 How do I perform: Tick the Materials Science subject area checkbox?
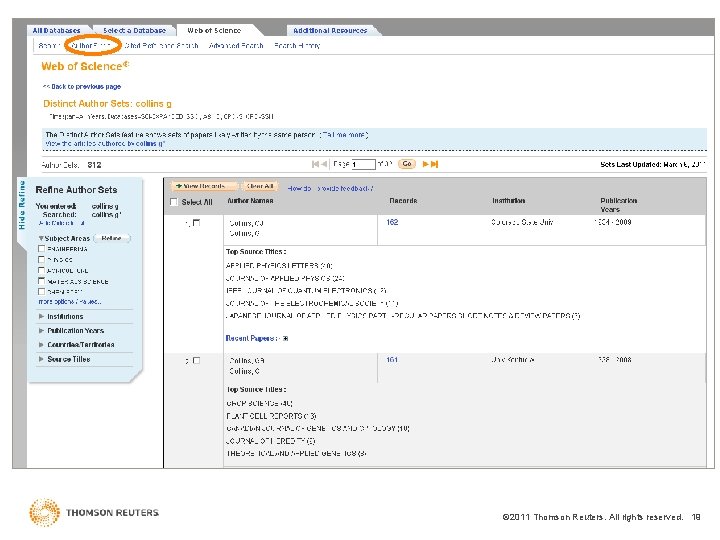click(x=41, y=281)
